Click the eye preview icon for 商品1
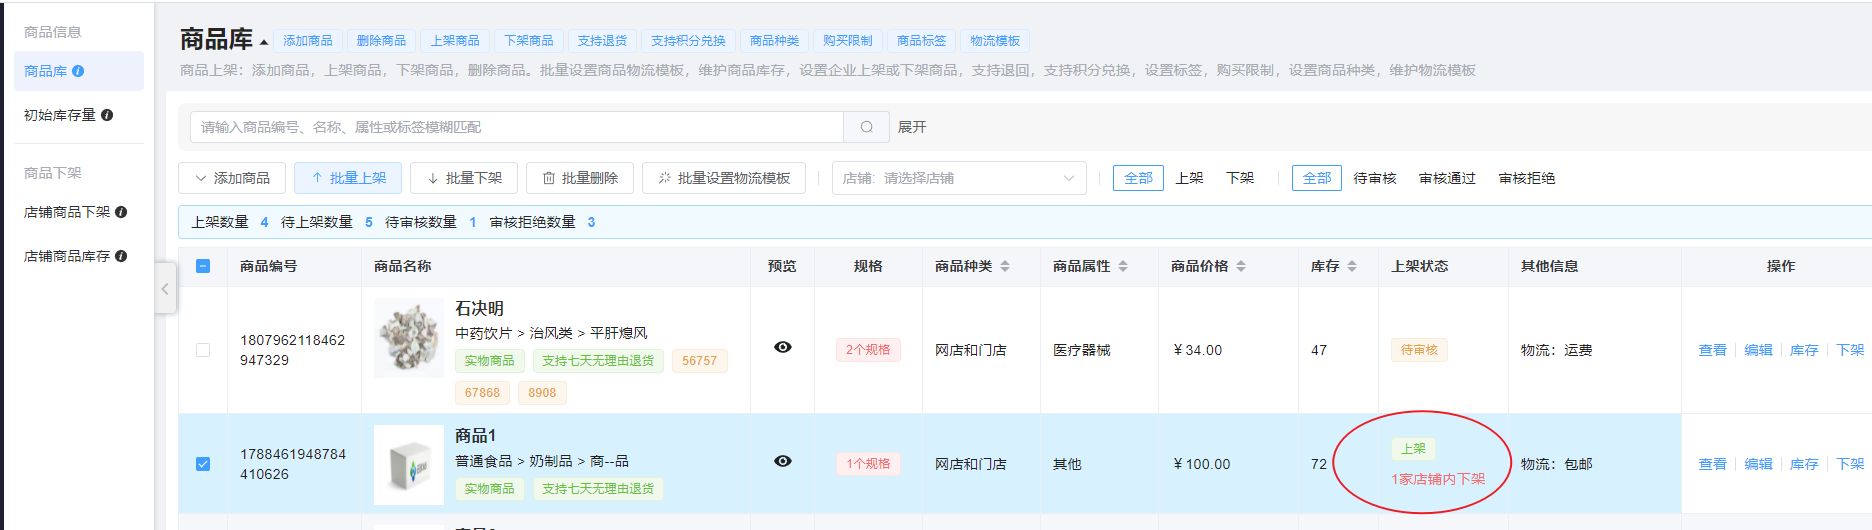Screen dimensions: 1872x530 coord(783,461)
